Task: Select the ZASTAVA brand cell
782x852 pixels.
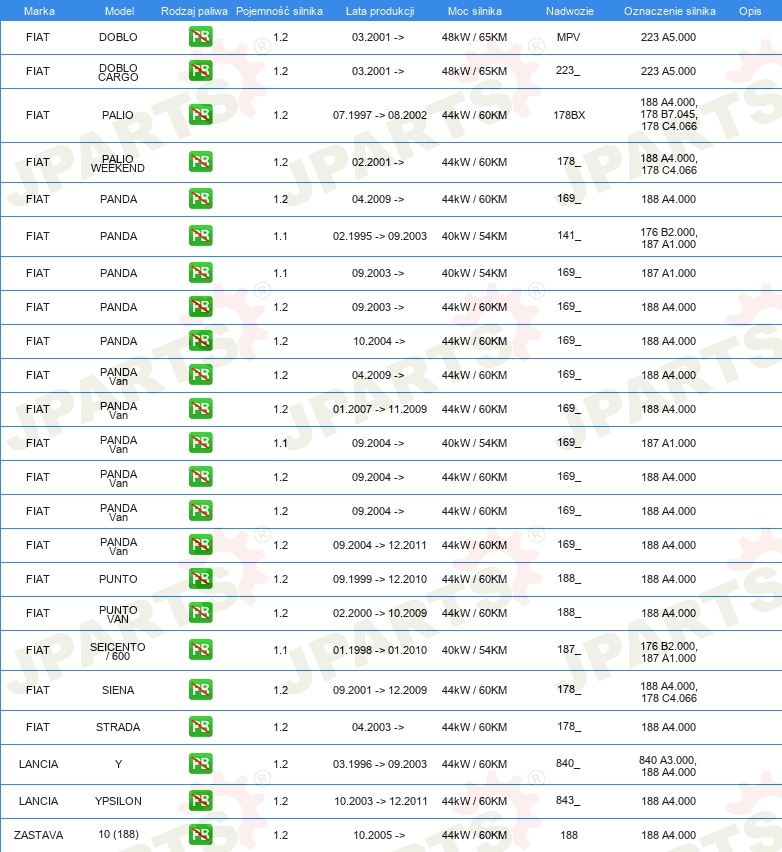Action: pyautogui.click(x=39, y=835)
